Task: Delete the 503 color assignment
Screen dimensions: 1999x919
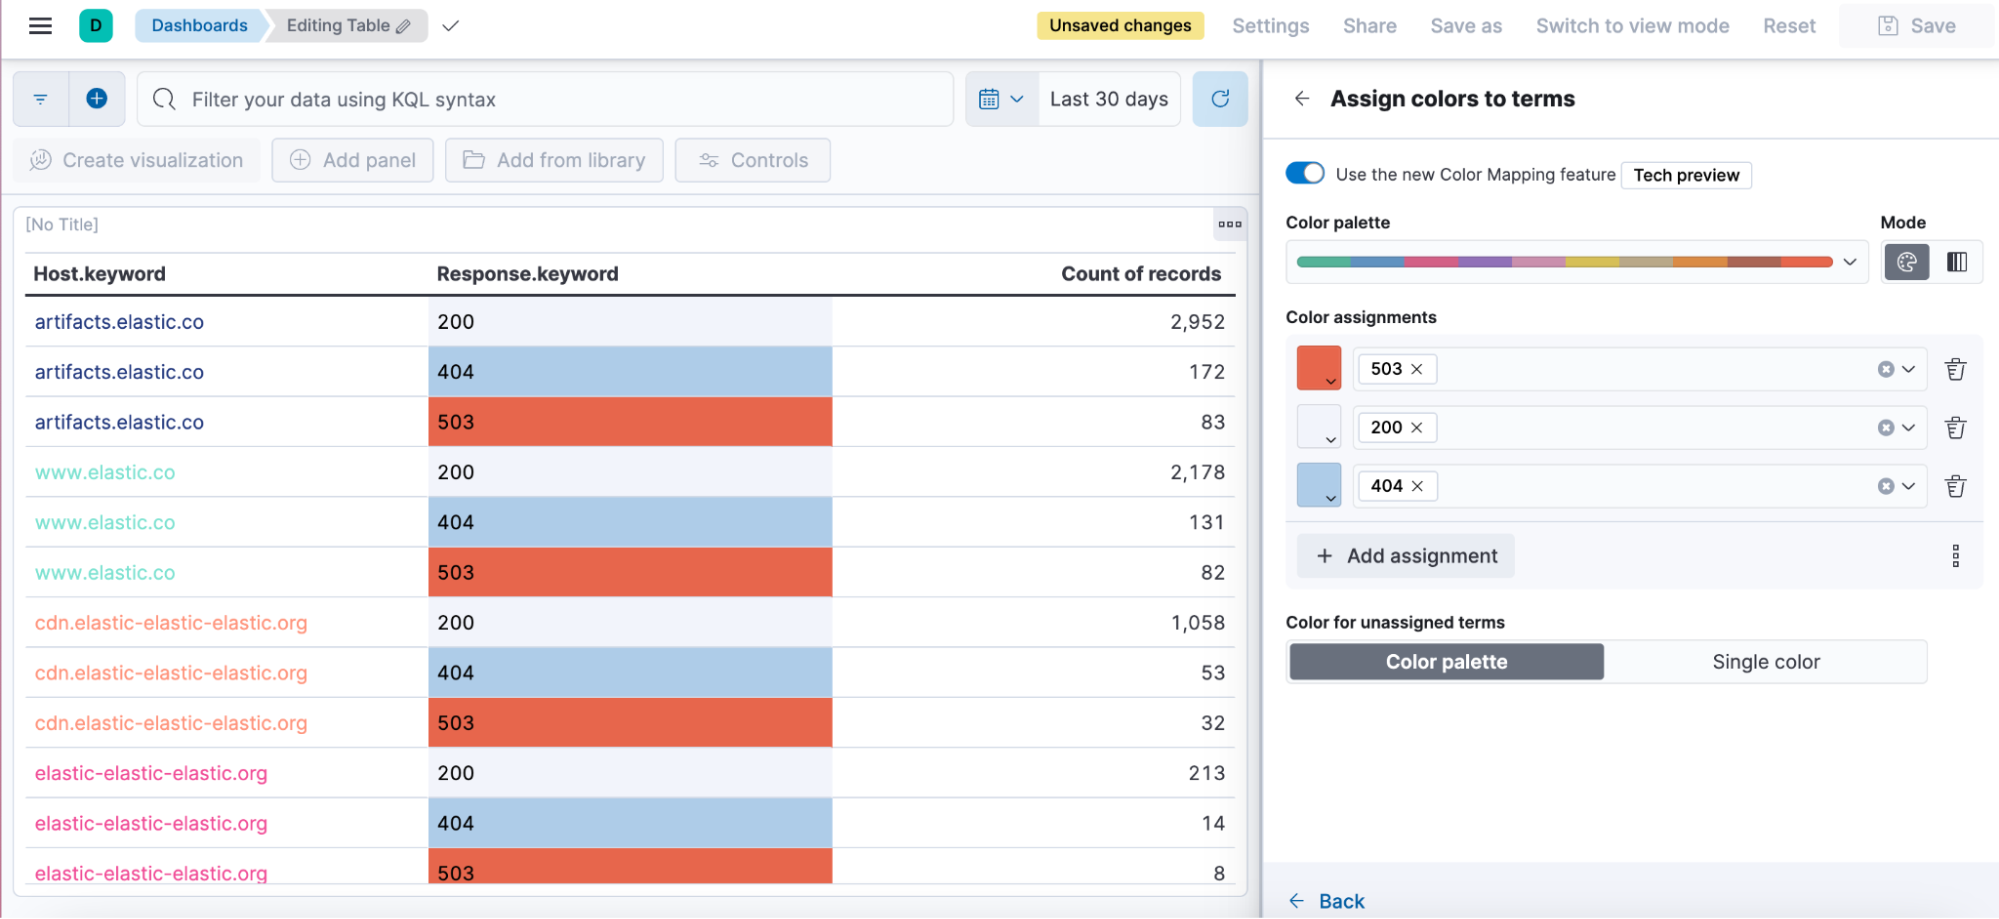Action: point(1955,370)
